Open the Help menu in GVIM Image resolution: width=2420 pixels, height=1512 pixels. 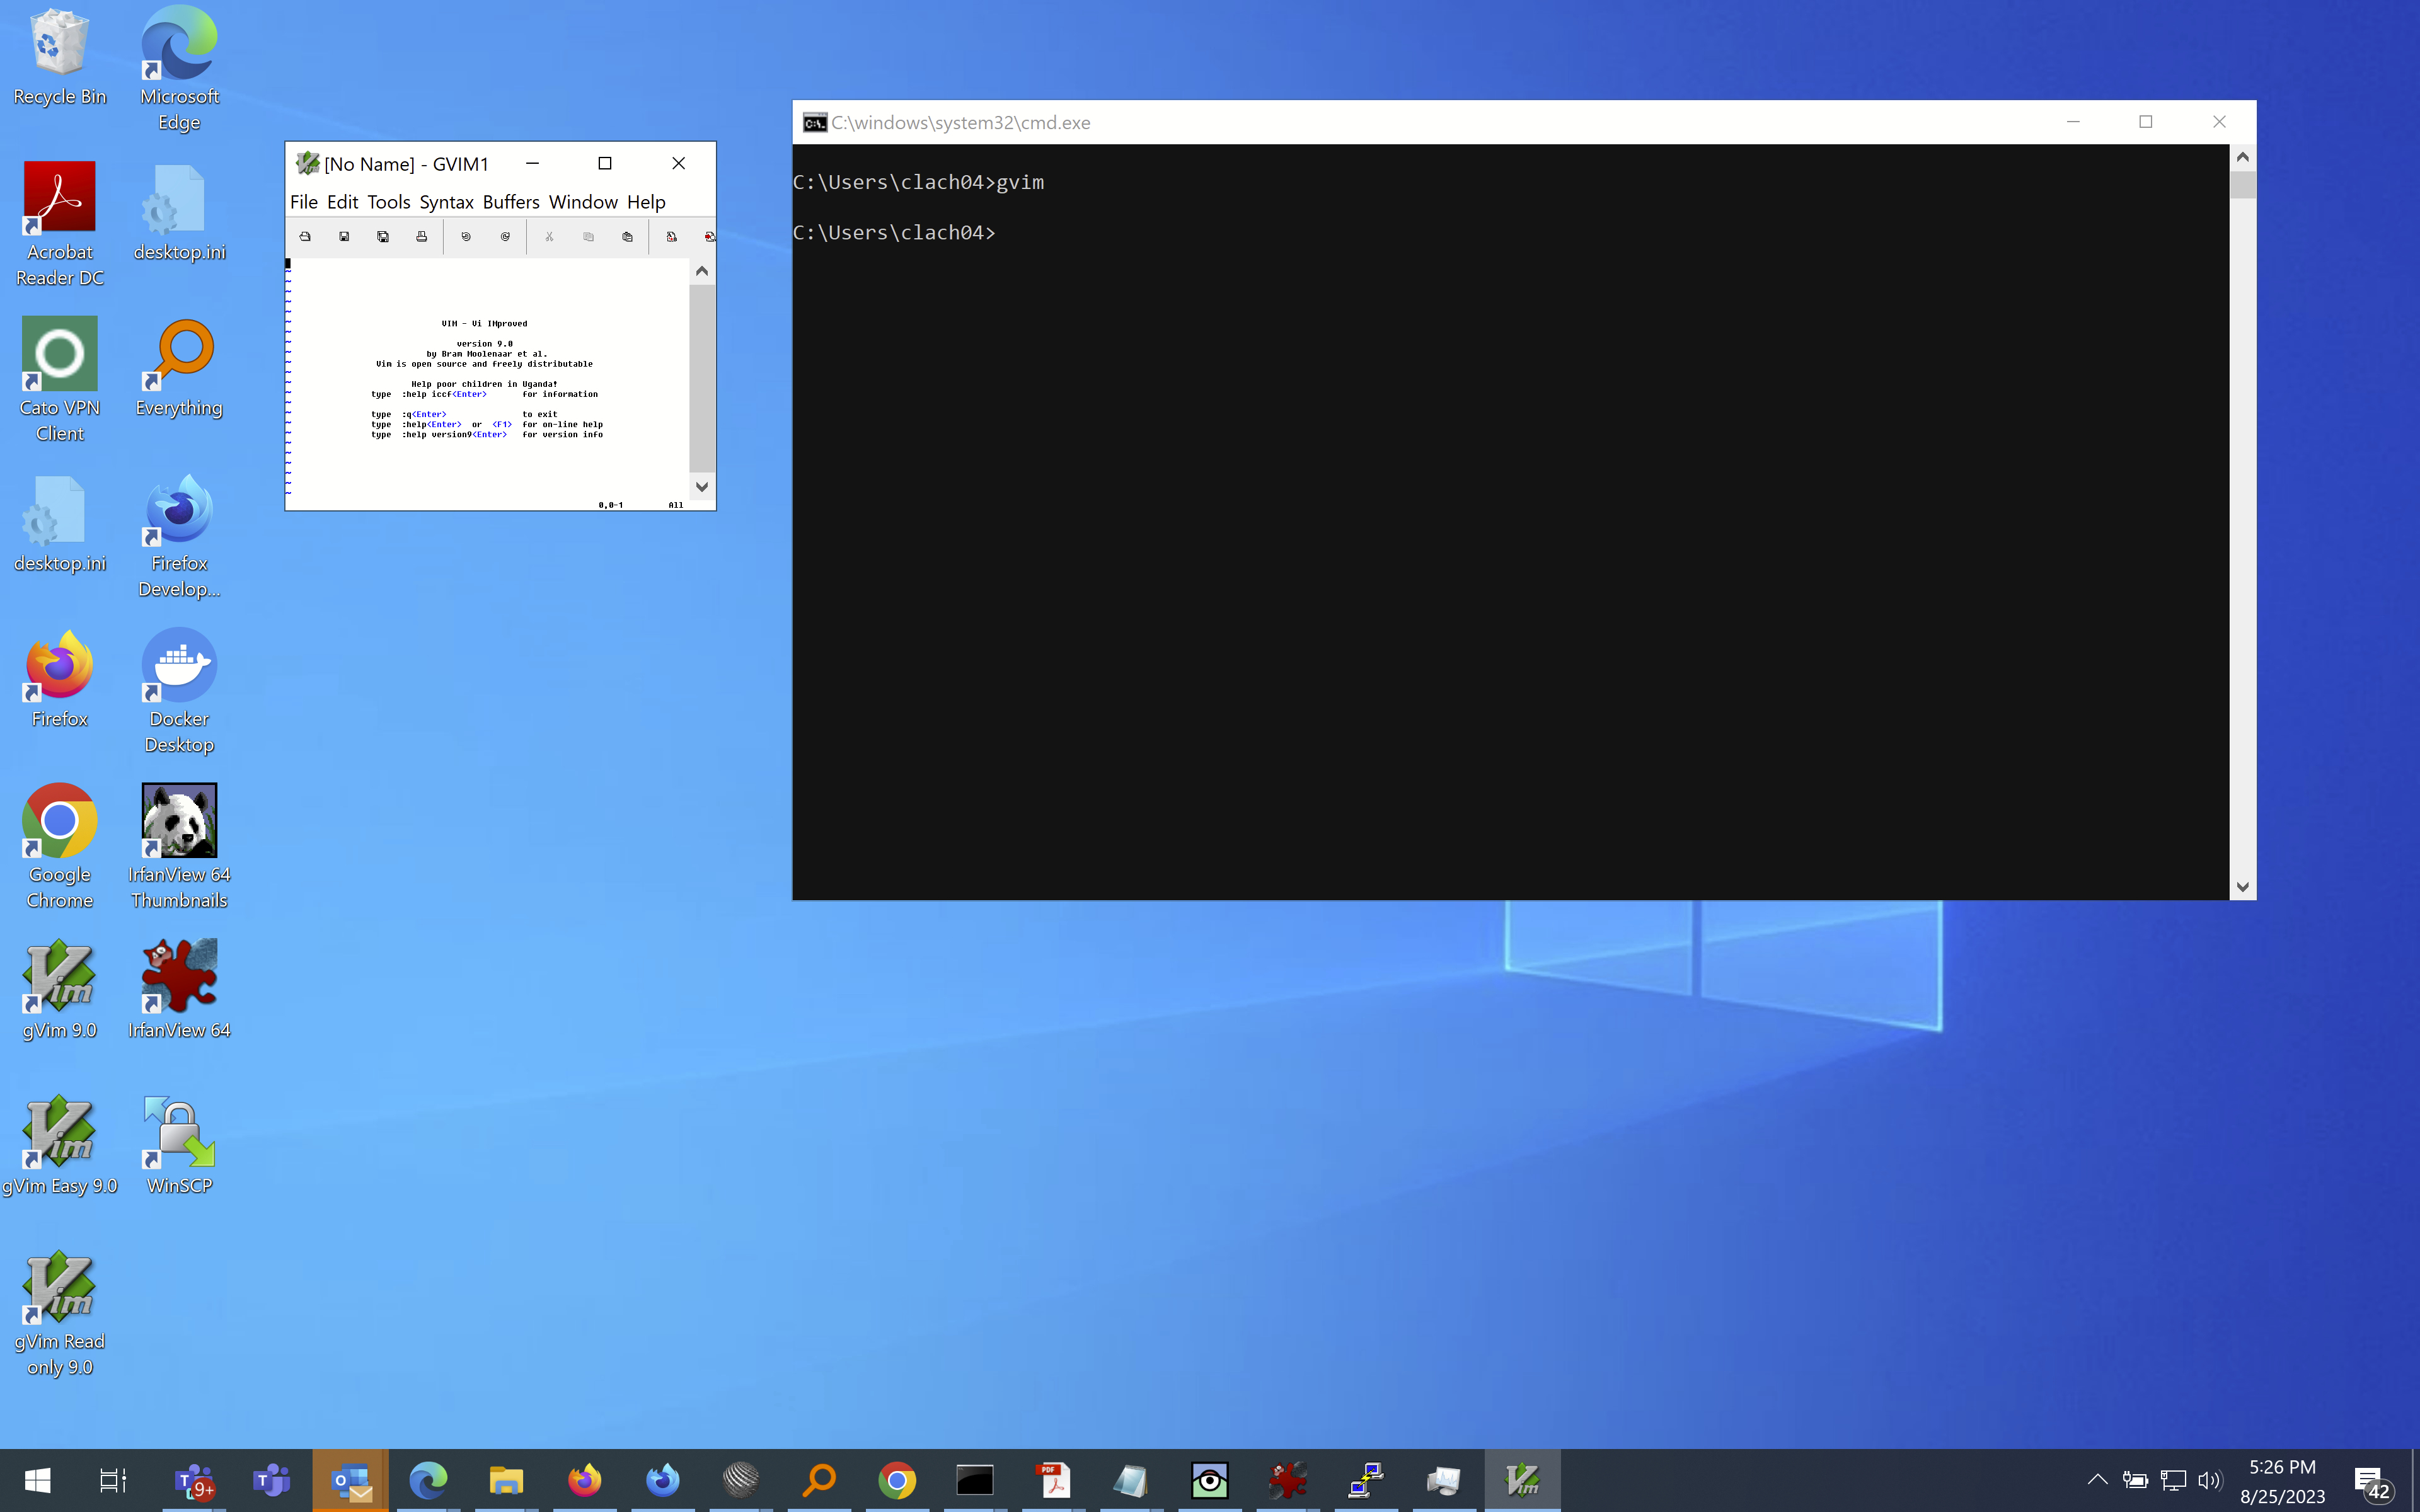coord(646,202)
